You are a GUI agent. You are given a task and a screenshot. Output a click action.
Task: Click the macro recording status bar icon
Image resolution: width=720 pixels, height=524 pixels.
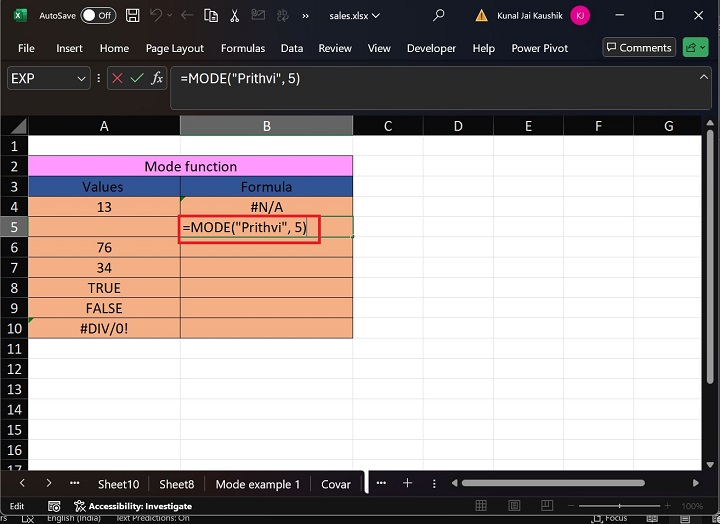54,506
